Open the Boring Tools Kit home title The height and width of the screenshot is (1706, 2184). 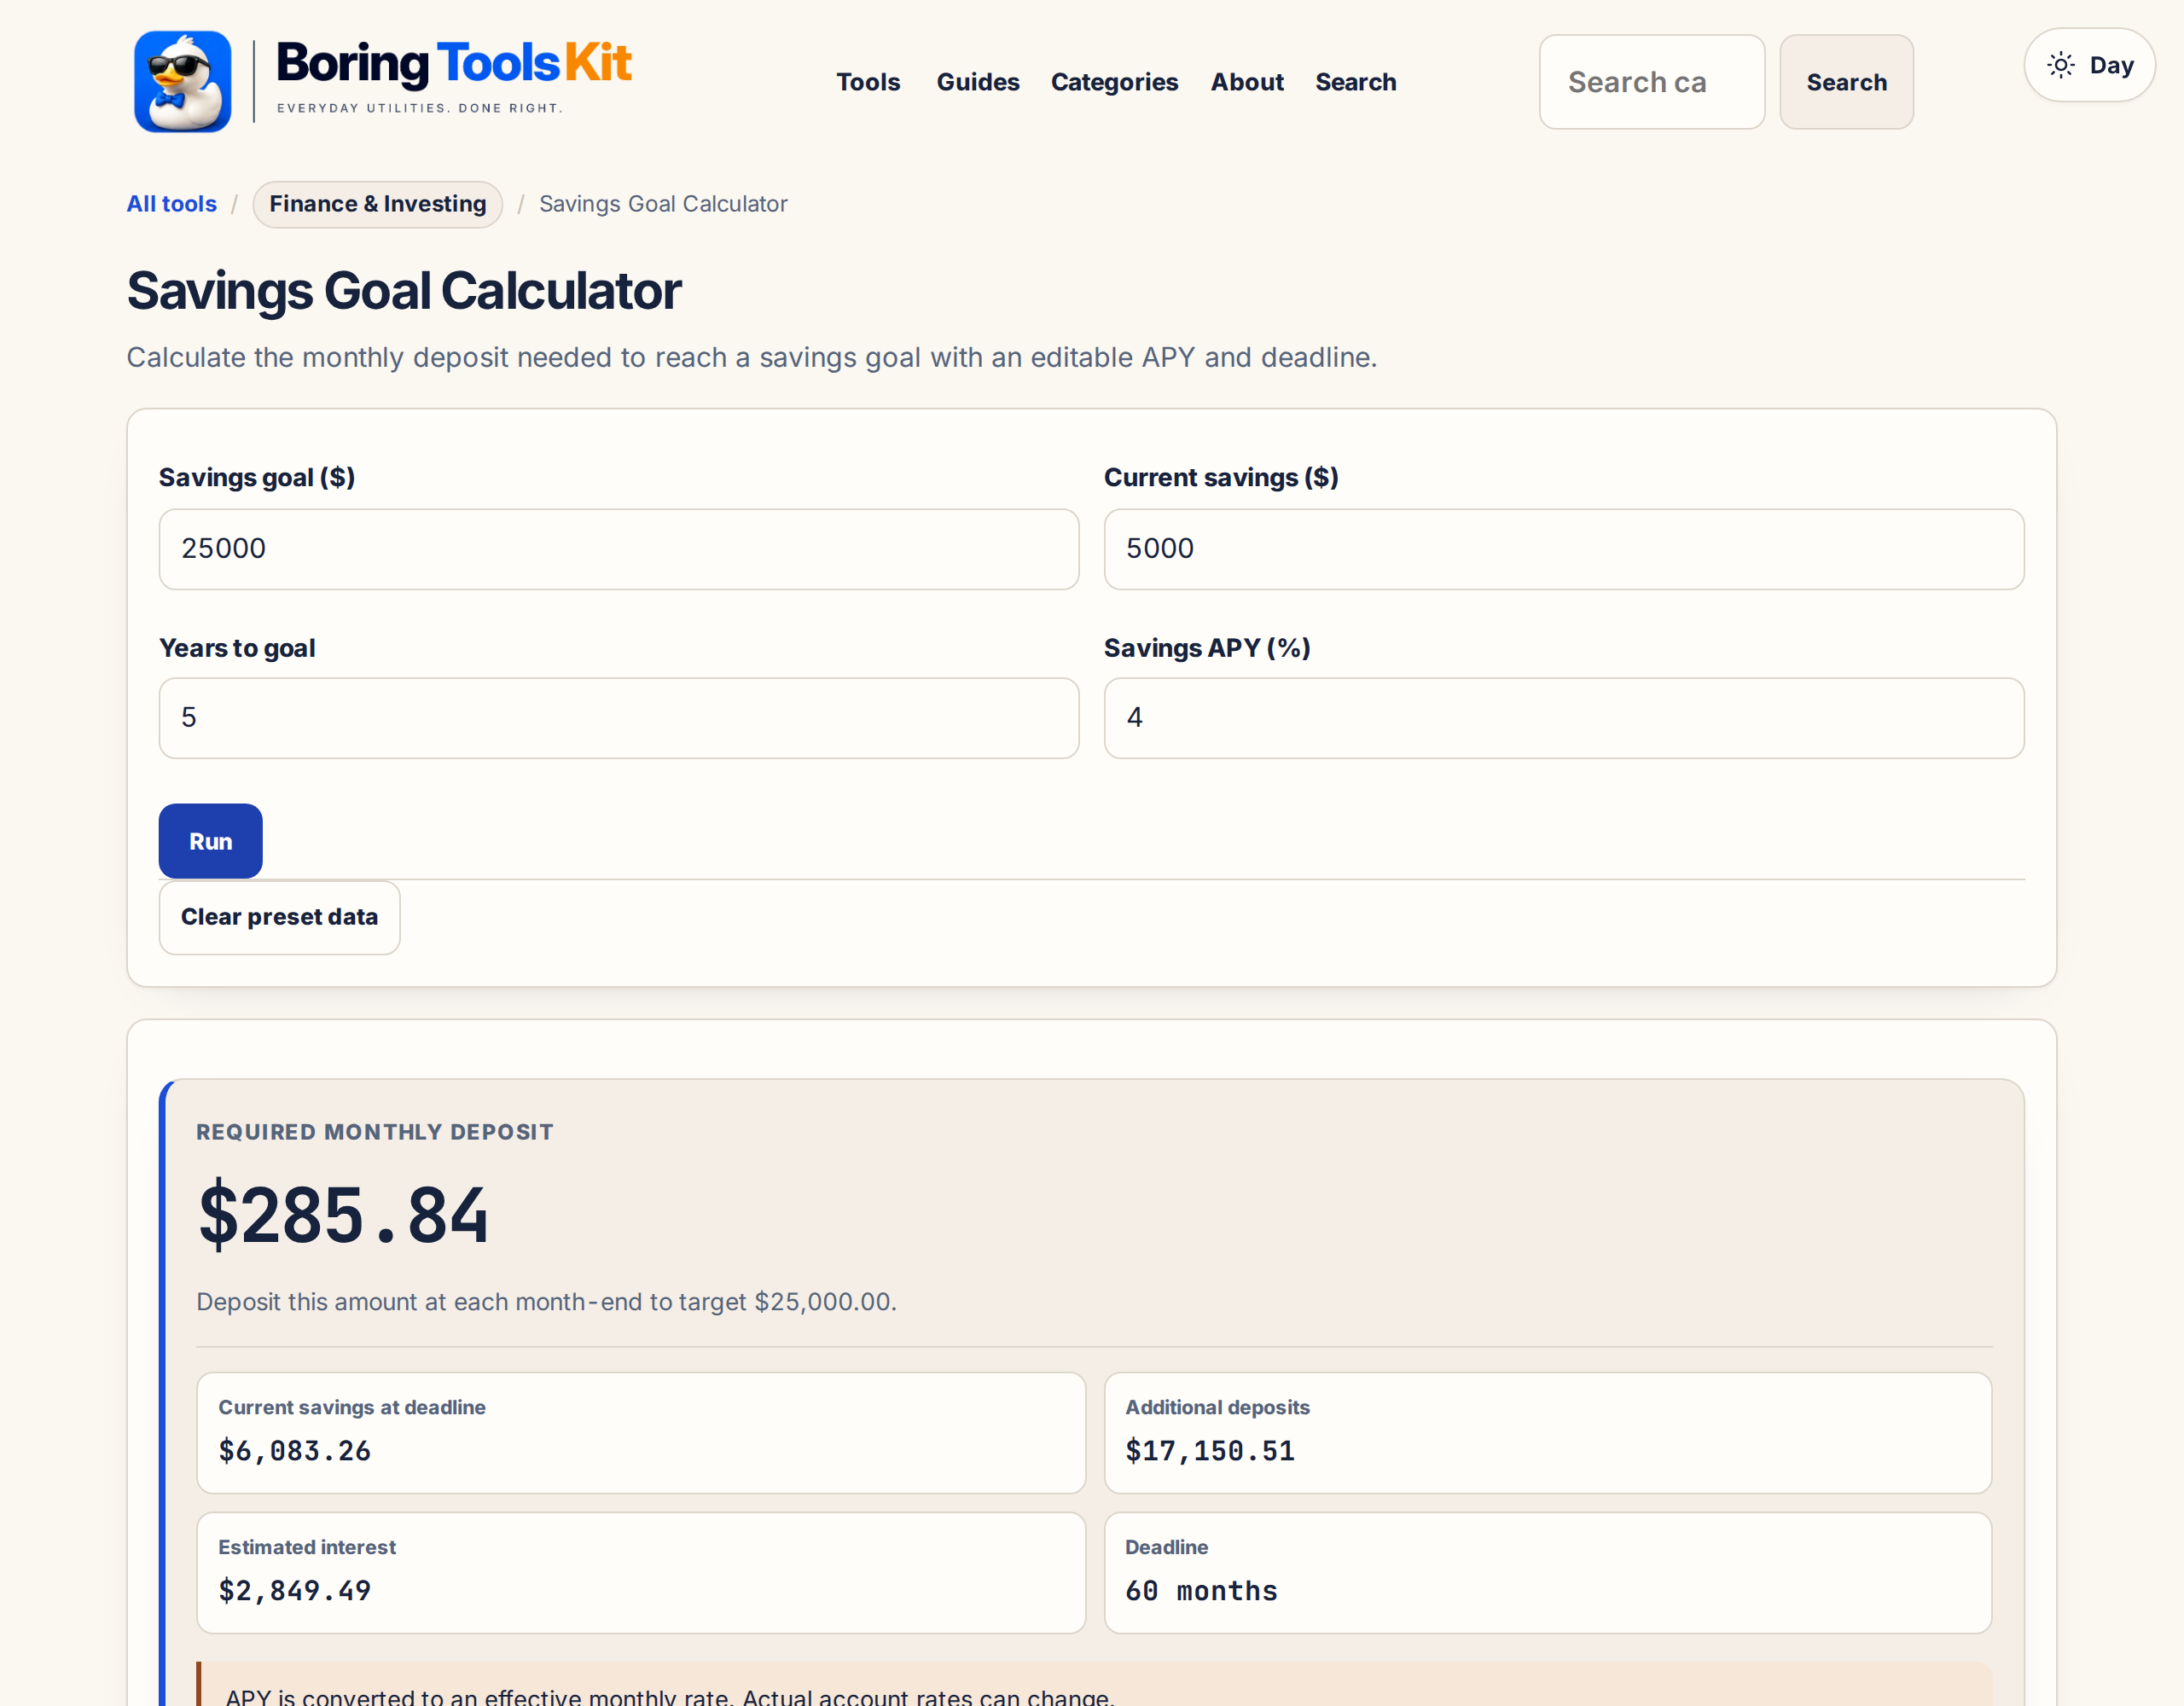tap(453, 62)
